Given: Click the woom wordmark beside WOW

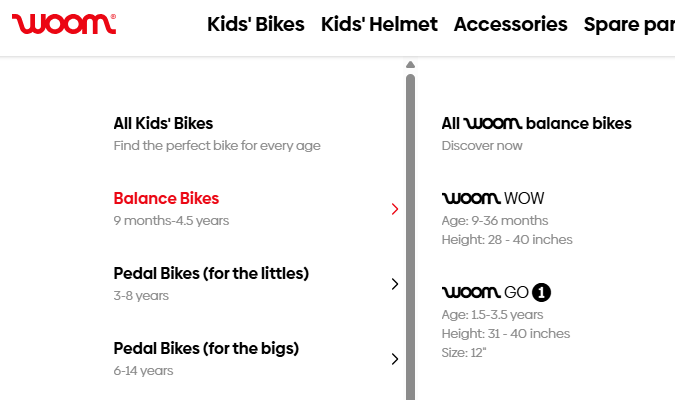Looking at the screenshot, I should tap(471, 198).
